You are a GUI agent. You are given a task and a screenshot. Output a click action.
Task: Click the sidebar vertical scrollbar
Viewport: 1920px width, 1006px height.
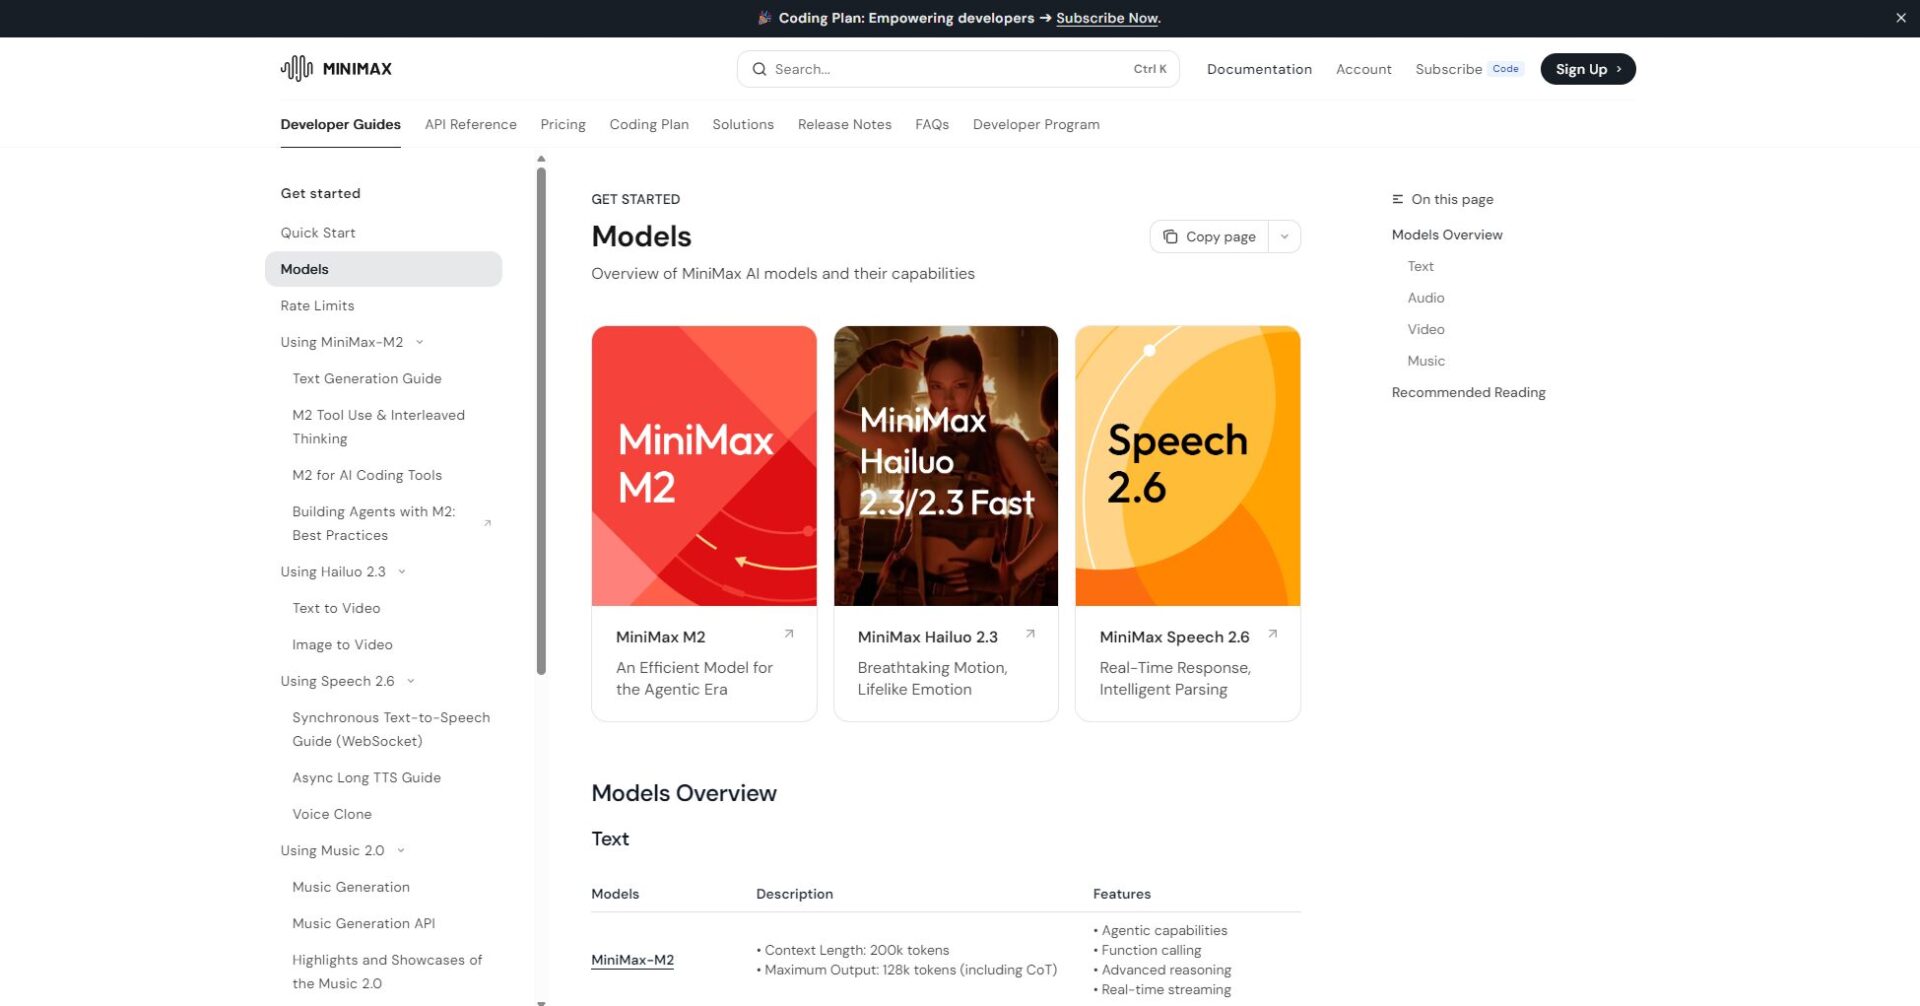pos(541,420)
